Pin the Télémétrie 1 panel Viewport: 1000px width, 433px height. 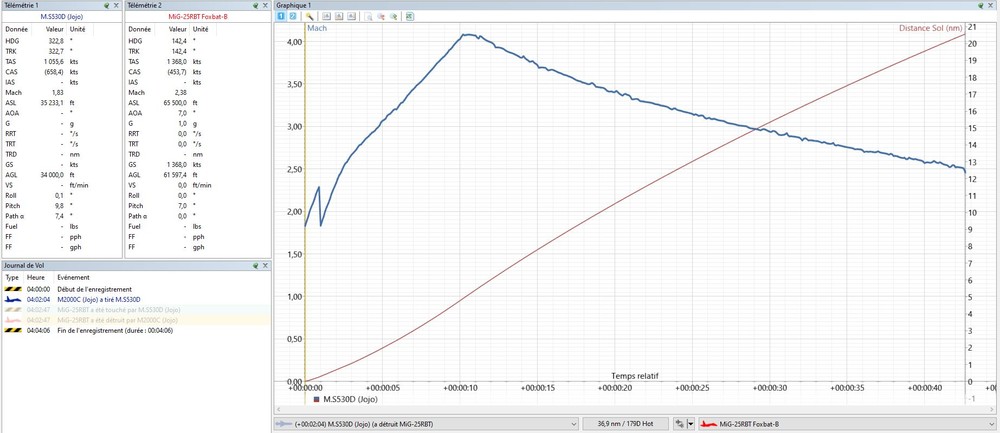(x=106, y=4)
